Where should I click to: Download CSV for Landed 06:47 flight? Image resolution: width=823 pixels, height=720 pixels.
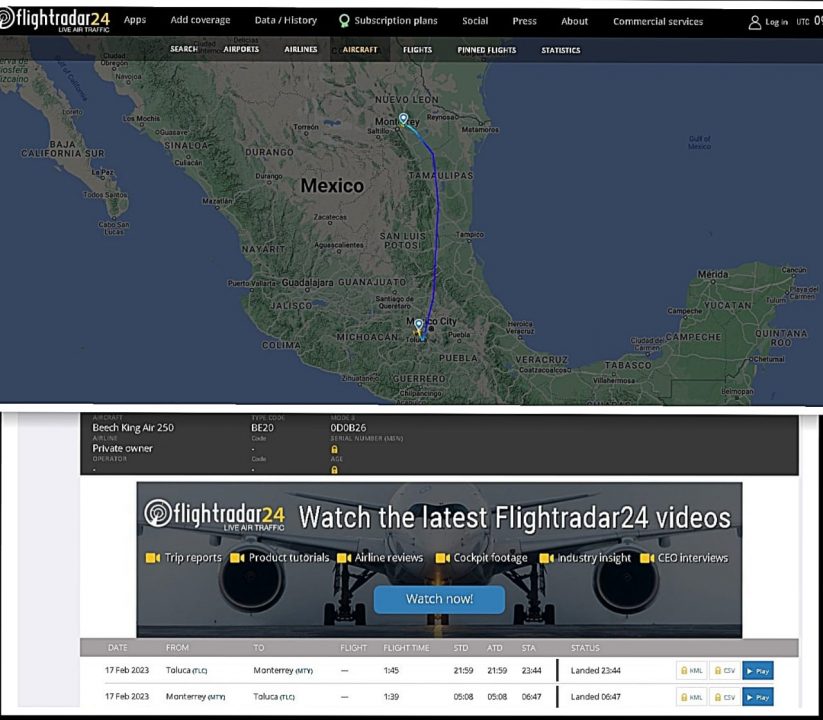[724, 697]
